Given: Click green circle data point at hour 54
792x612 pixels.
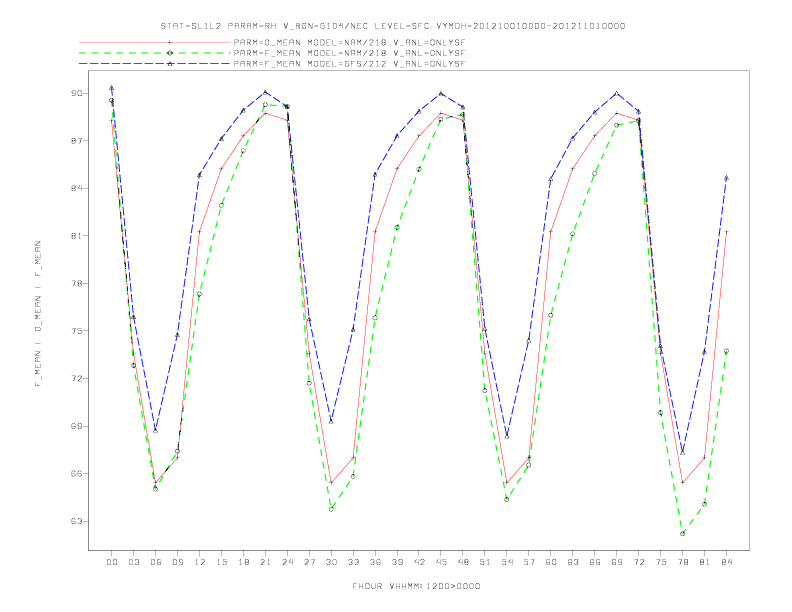Looking at the screenshot, I should [x=507, y=499].
